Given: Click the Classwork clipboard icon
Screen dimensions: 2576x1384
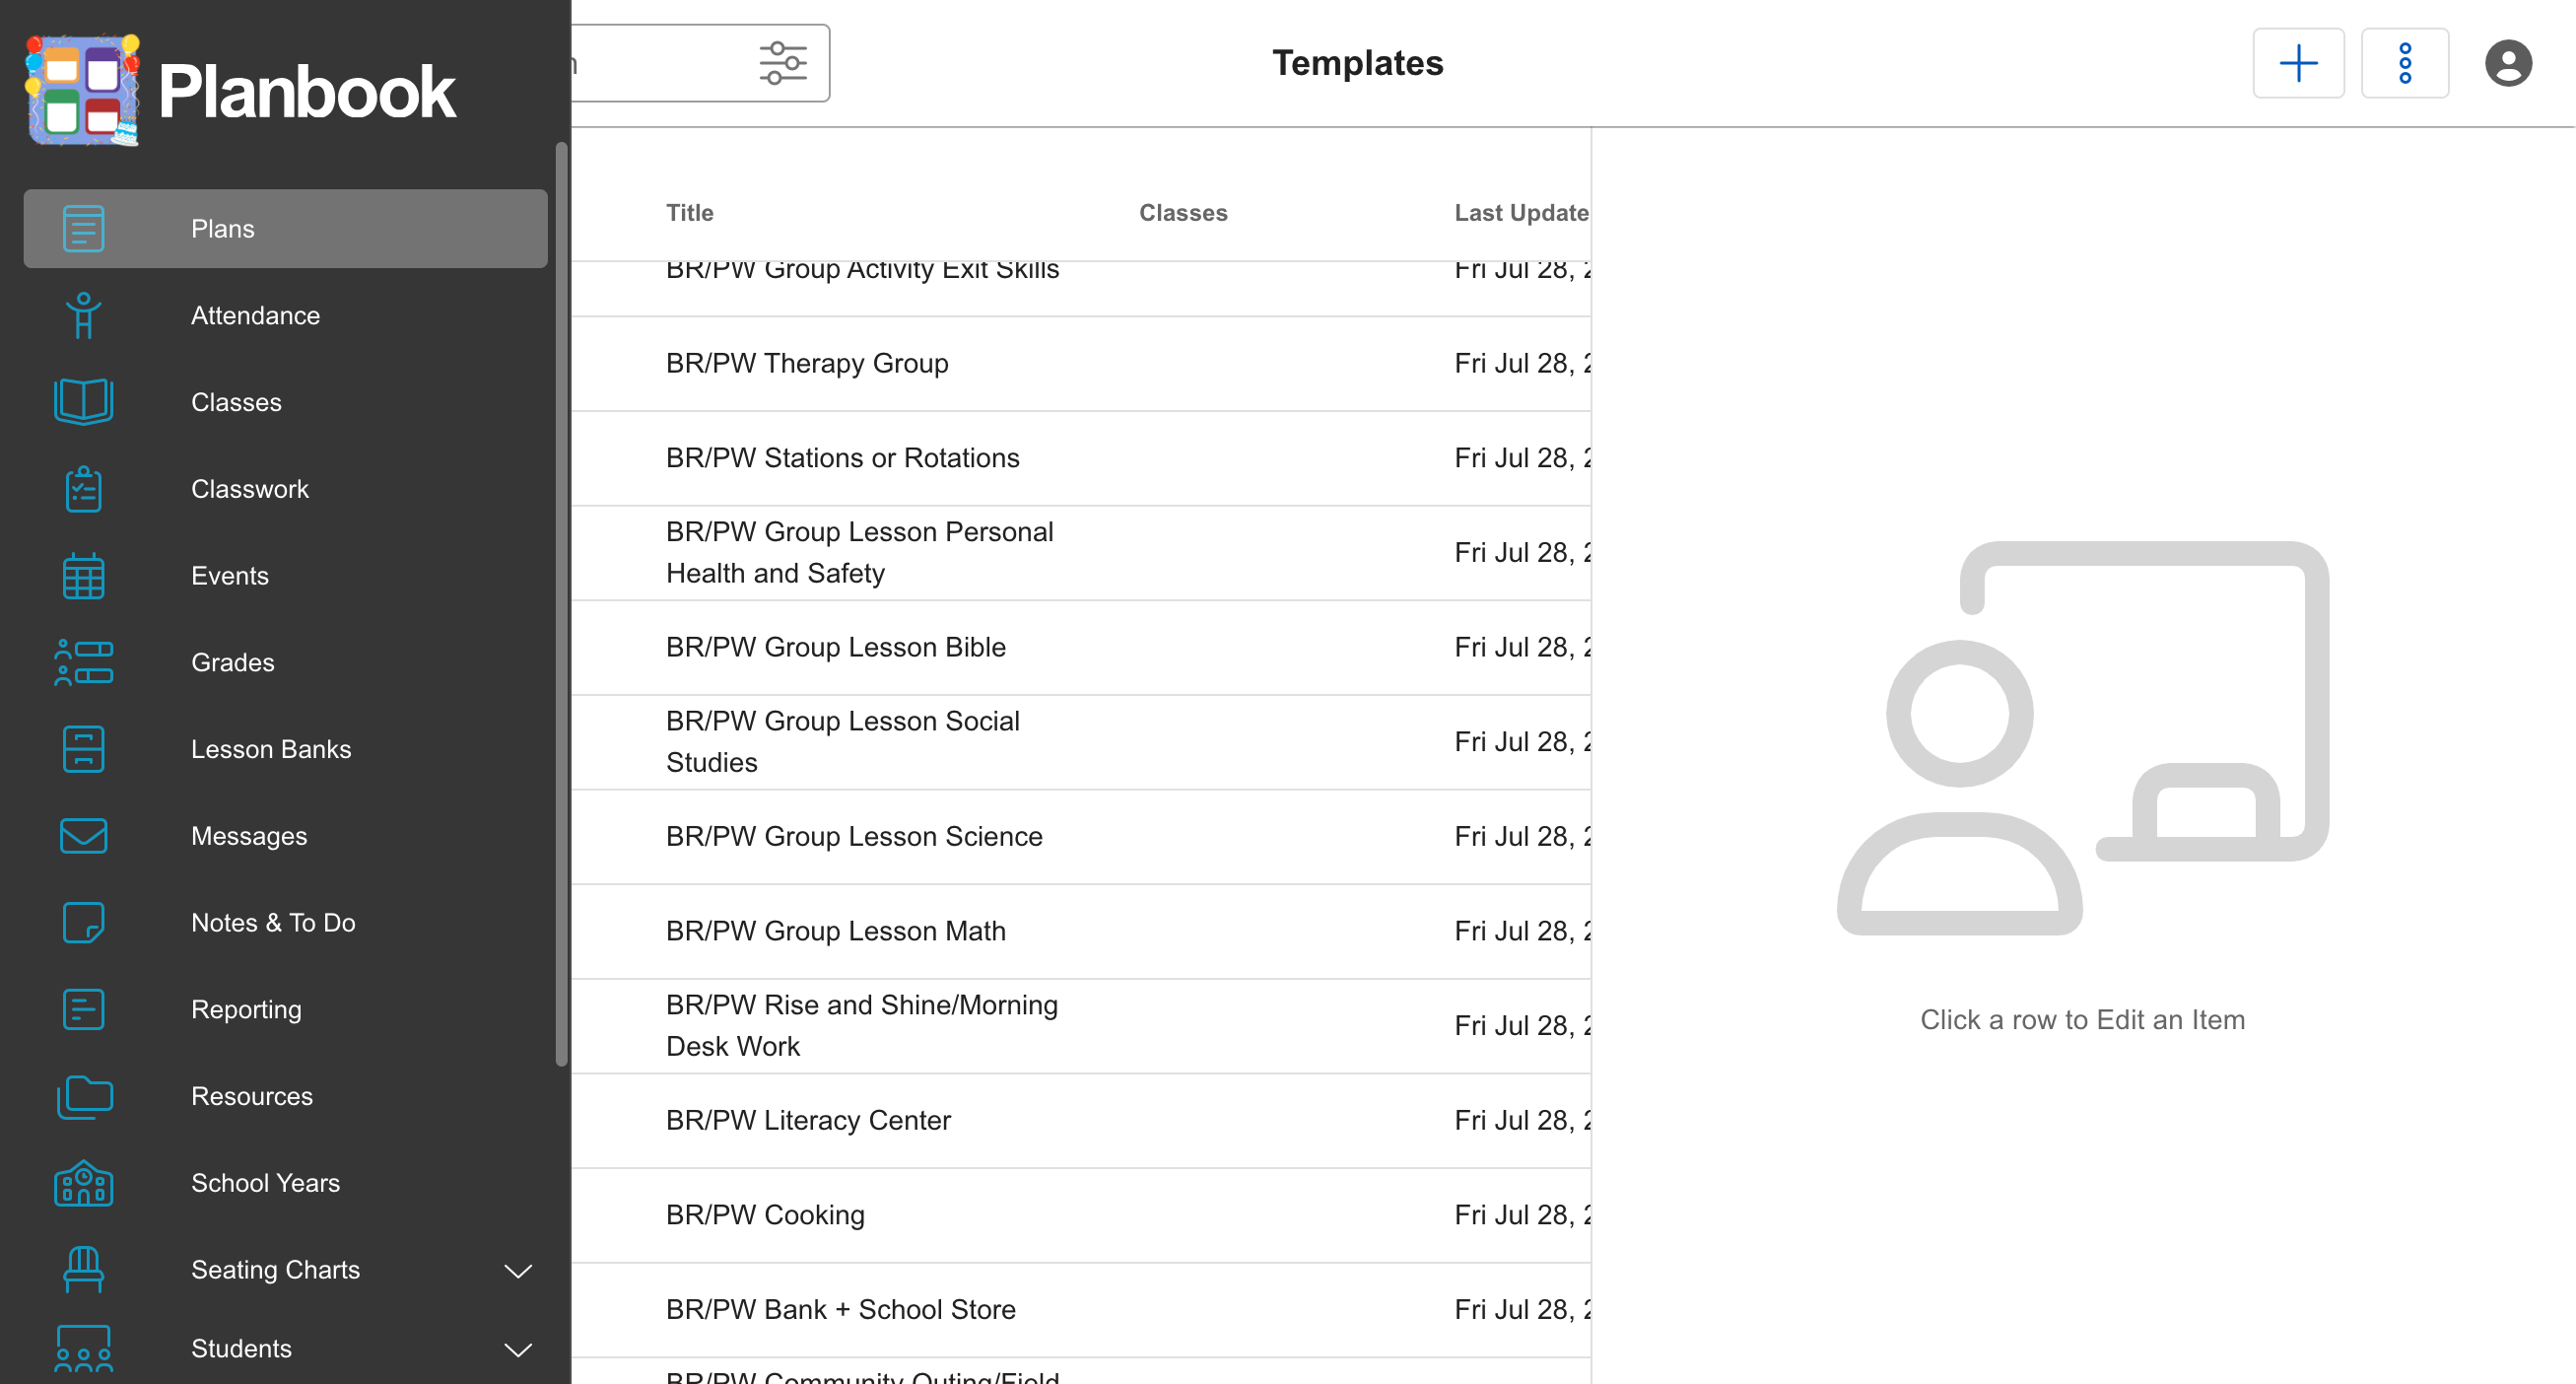Looking at the screenshot, I should (83, 489).
